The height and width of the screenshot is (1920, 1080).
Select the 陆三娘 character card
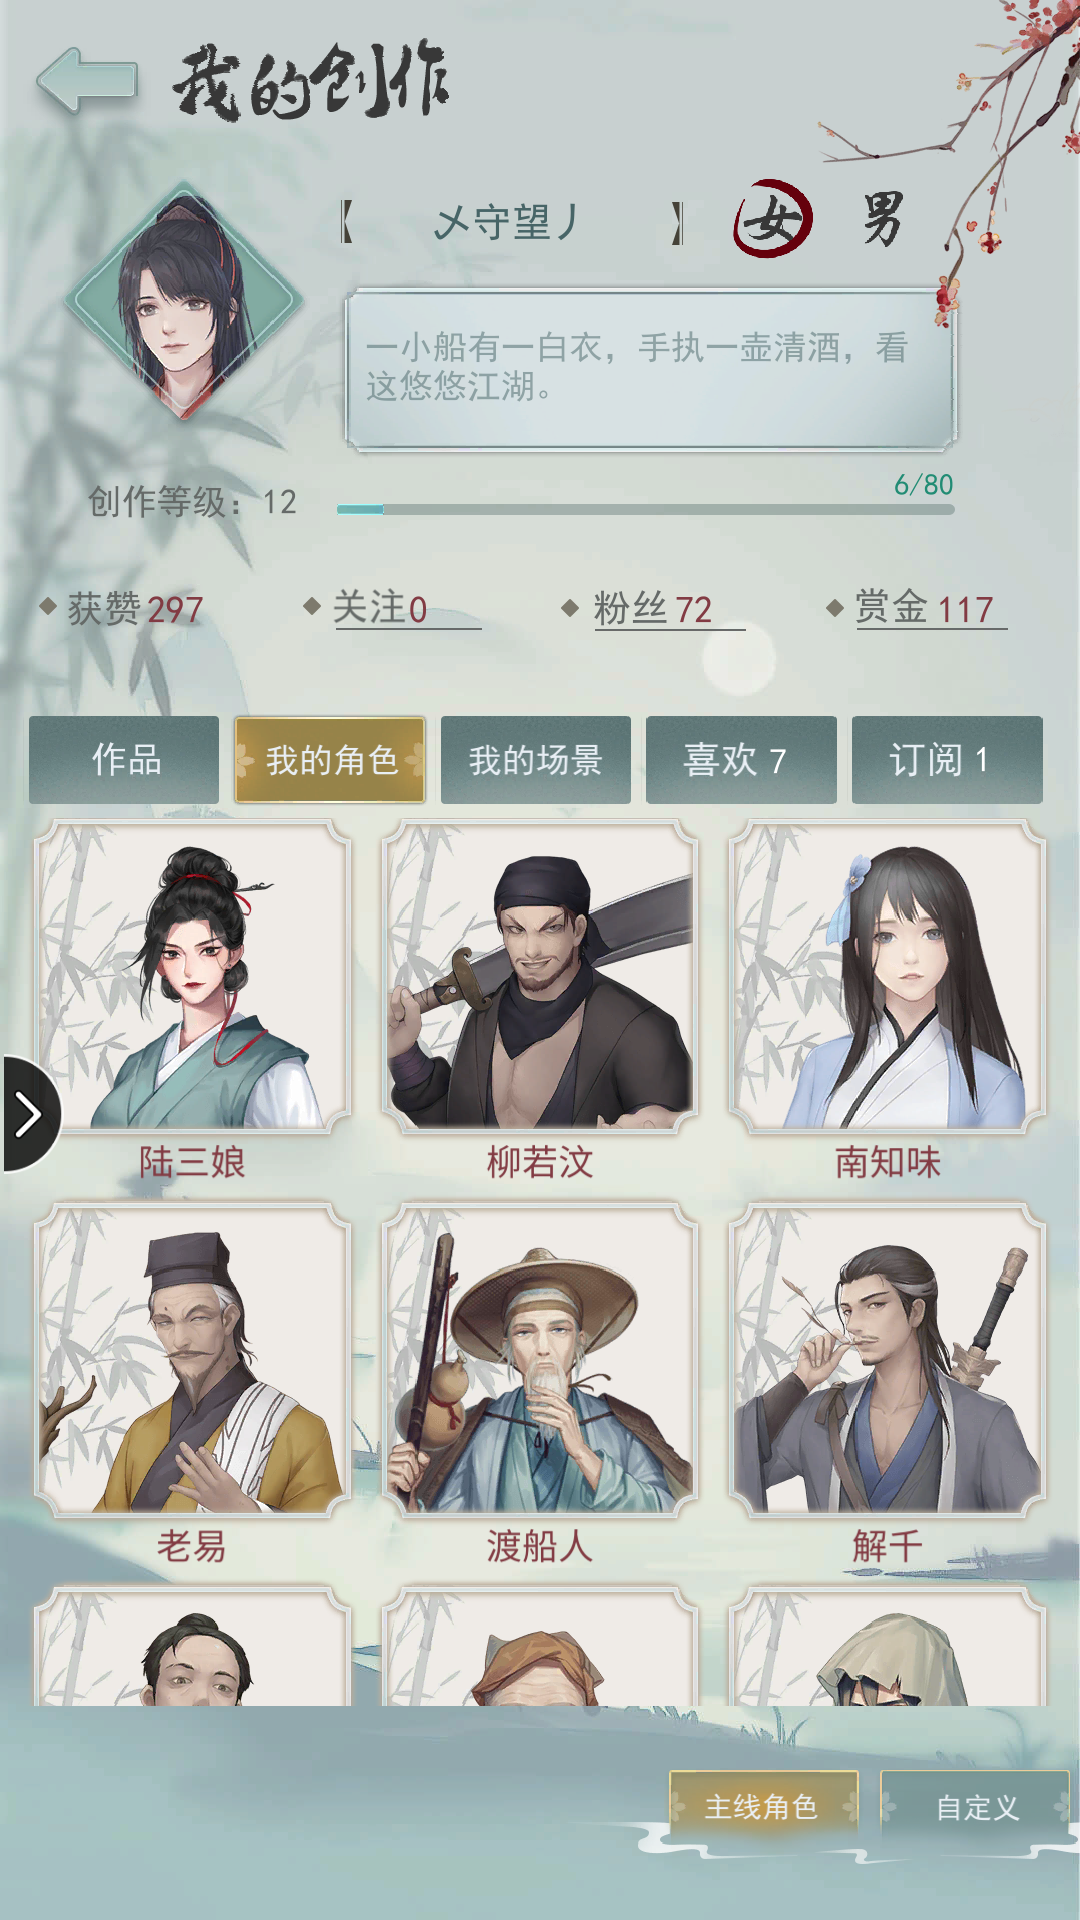click(x=192, y=1001)
